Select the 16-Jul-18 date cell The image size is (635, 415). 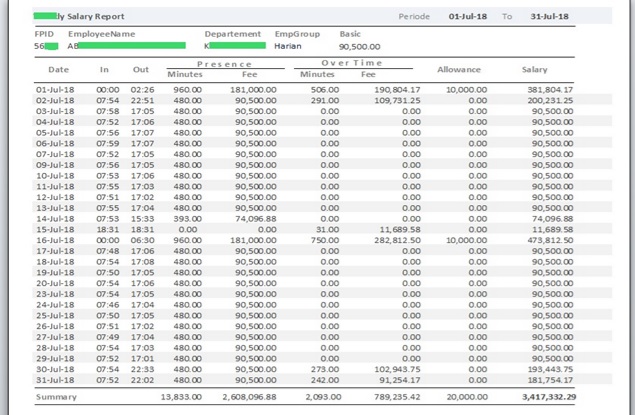point(56,240)
